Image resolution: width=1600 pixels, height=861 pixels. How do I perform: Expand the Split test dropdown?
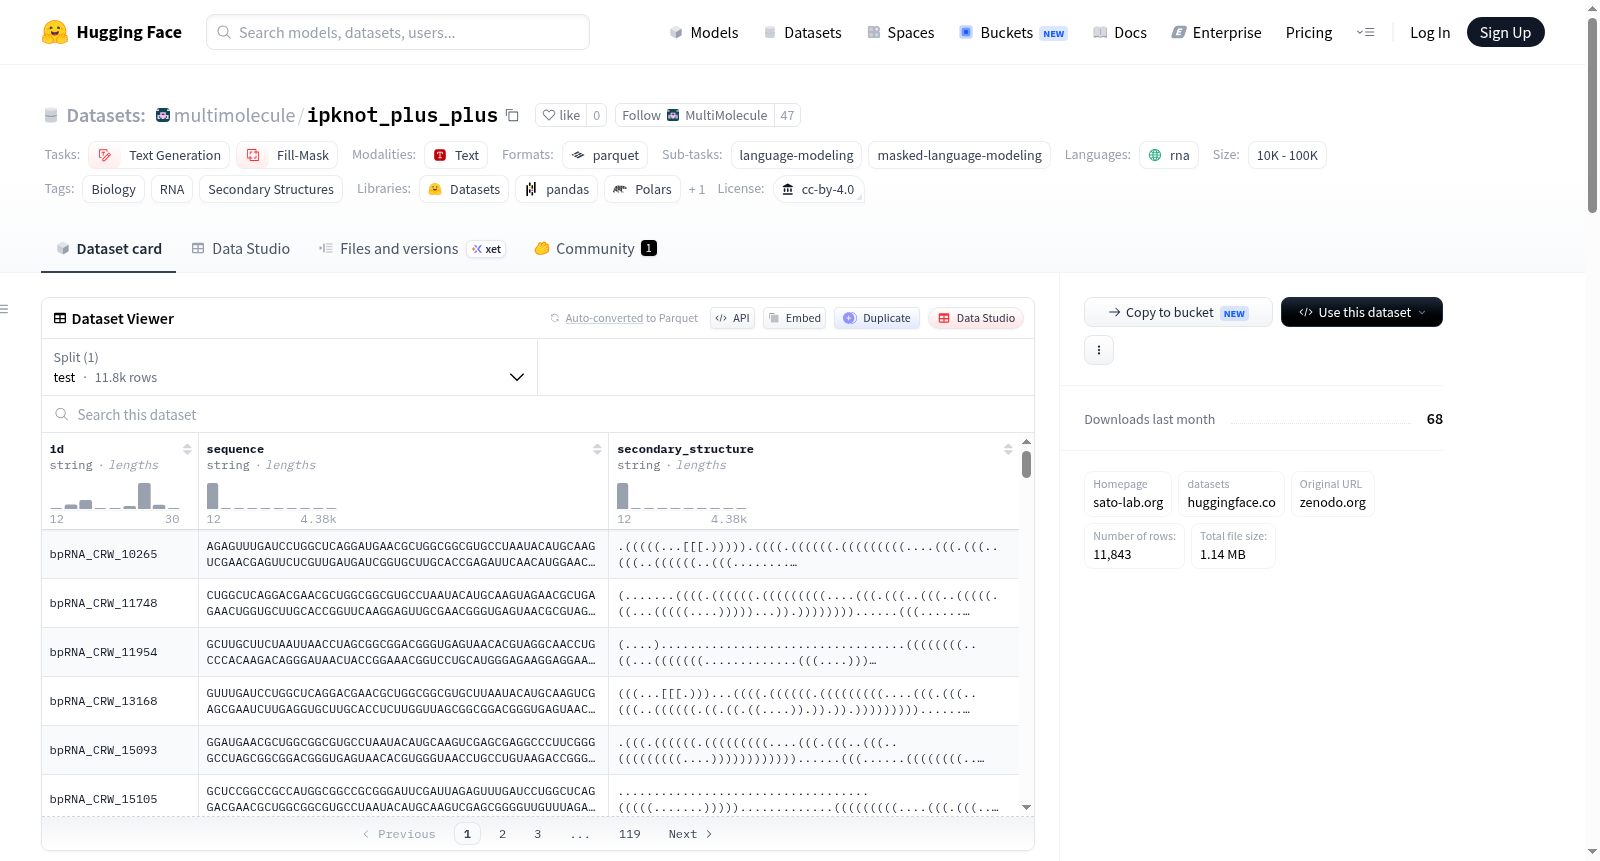click(x=289, y=367)
